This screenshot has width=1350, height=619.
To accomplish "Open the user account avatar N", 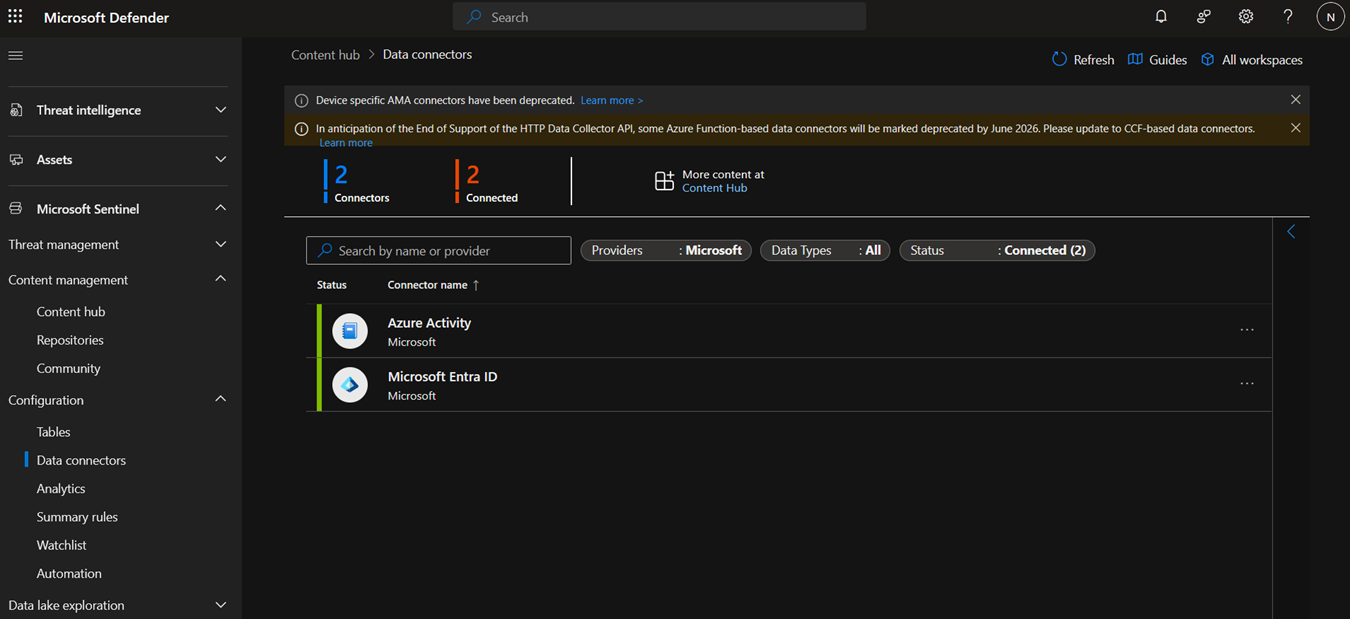I will pyautogui.click(x=1330, y=17).
